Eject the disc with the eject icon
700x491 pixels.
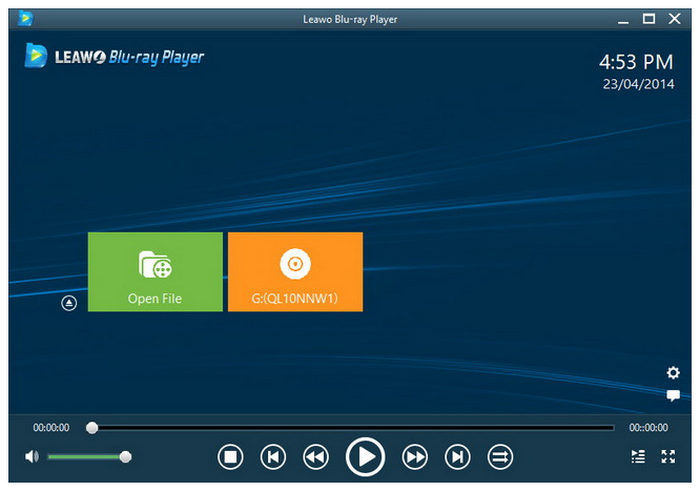[69, 303]
